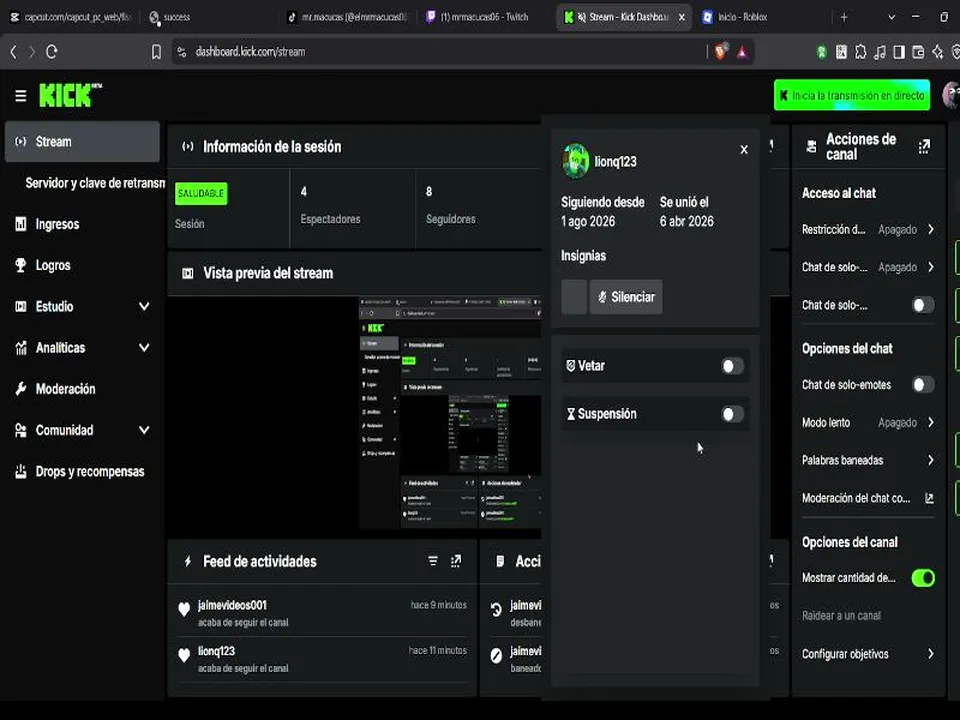Open Drops y recompensas
This screenshot has width=960, height=720.
(89, 471)
